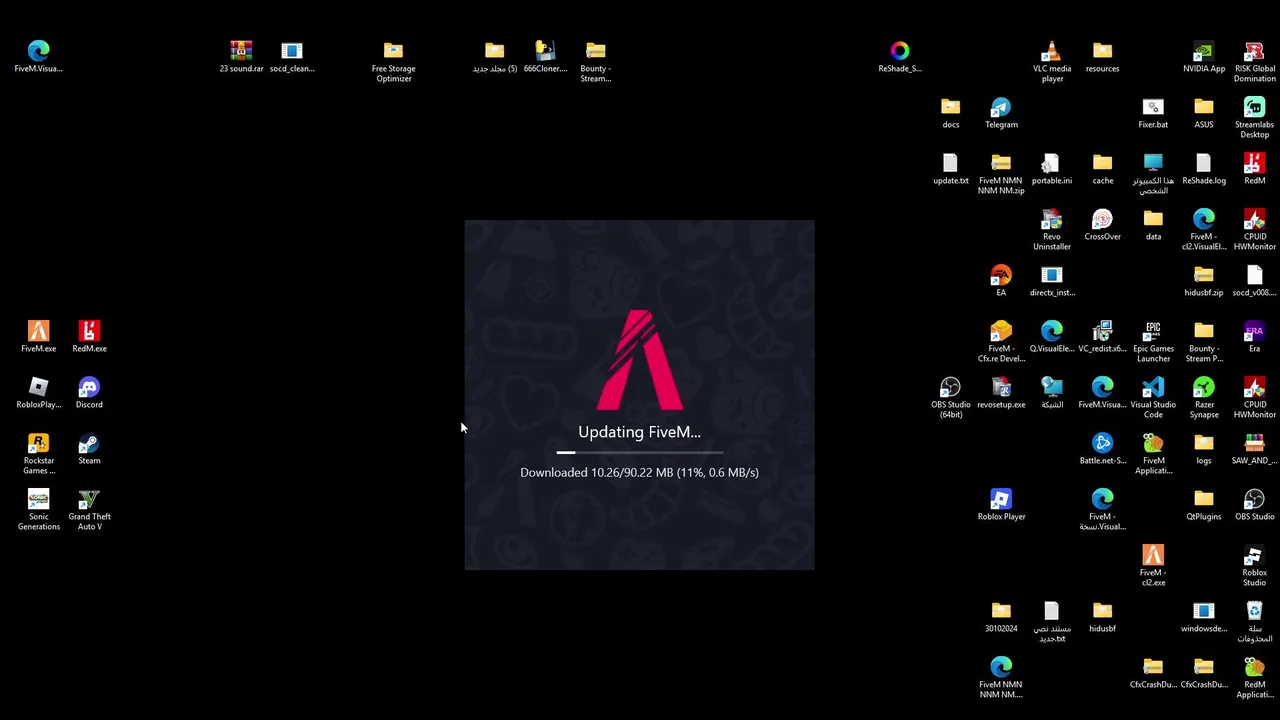
Task: Select the ReShade_S... setup icon
Action: pos(900,57)
